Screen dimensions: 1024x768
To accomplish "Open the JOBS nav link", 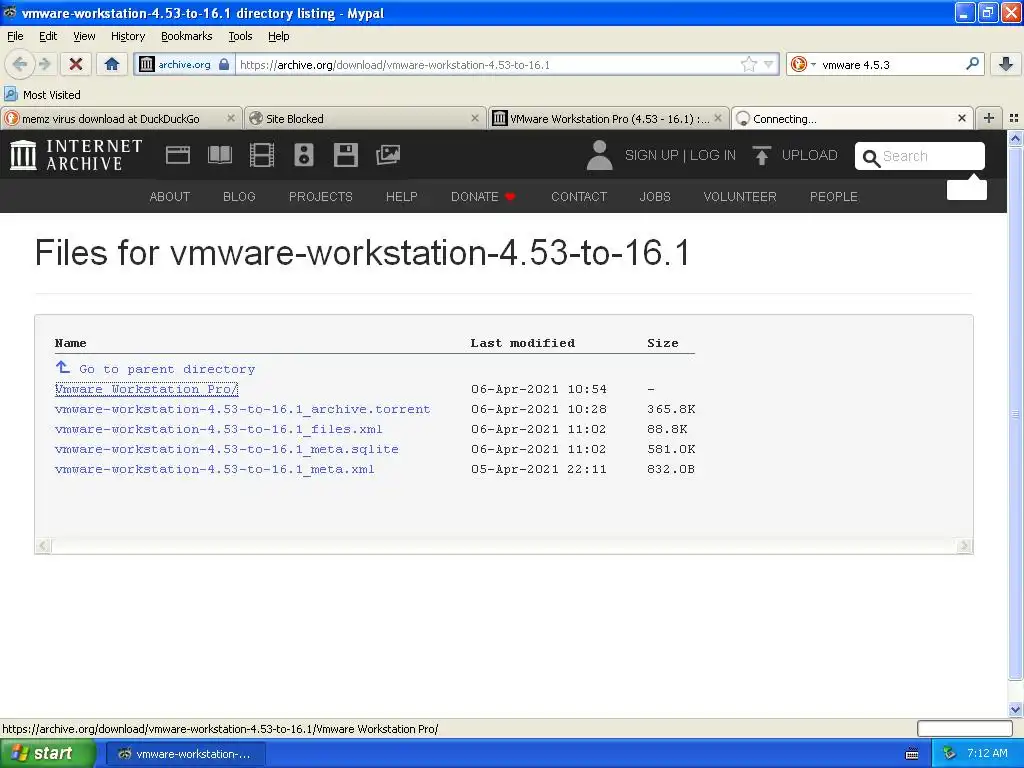I will tap(655, 197).
